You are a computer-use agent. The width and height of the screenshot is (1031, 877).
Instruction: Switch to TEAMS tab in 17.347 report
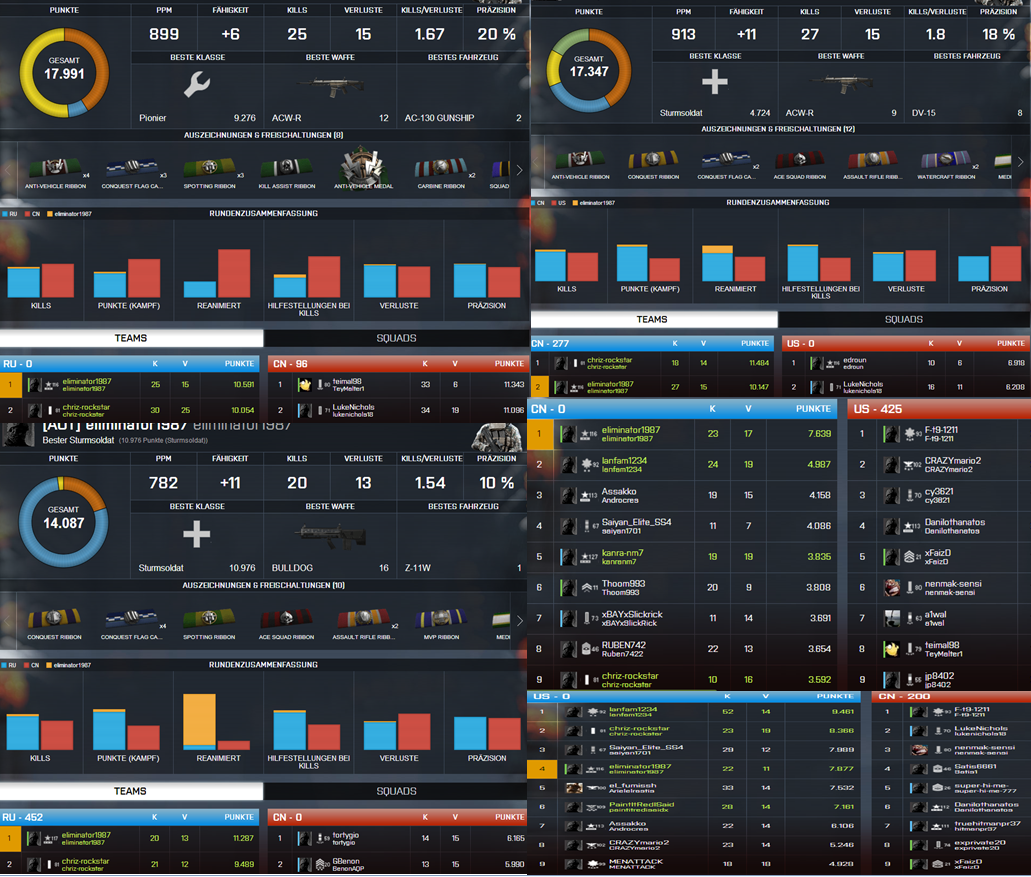(652, 320)
